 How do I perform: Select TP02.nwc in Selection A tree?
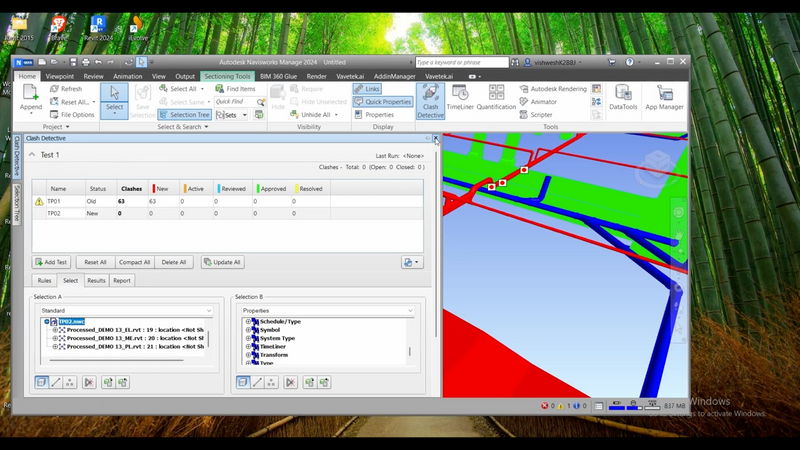(x=71, y=321)
